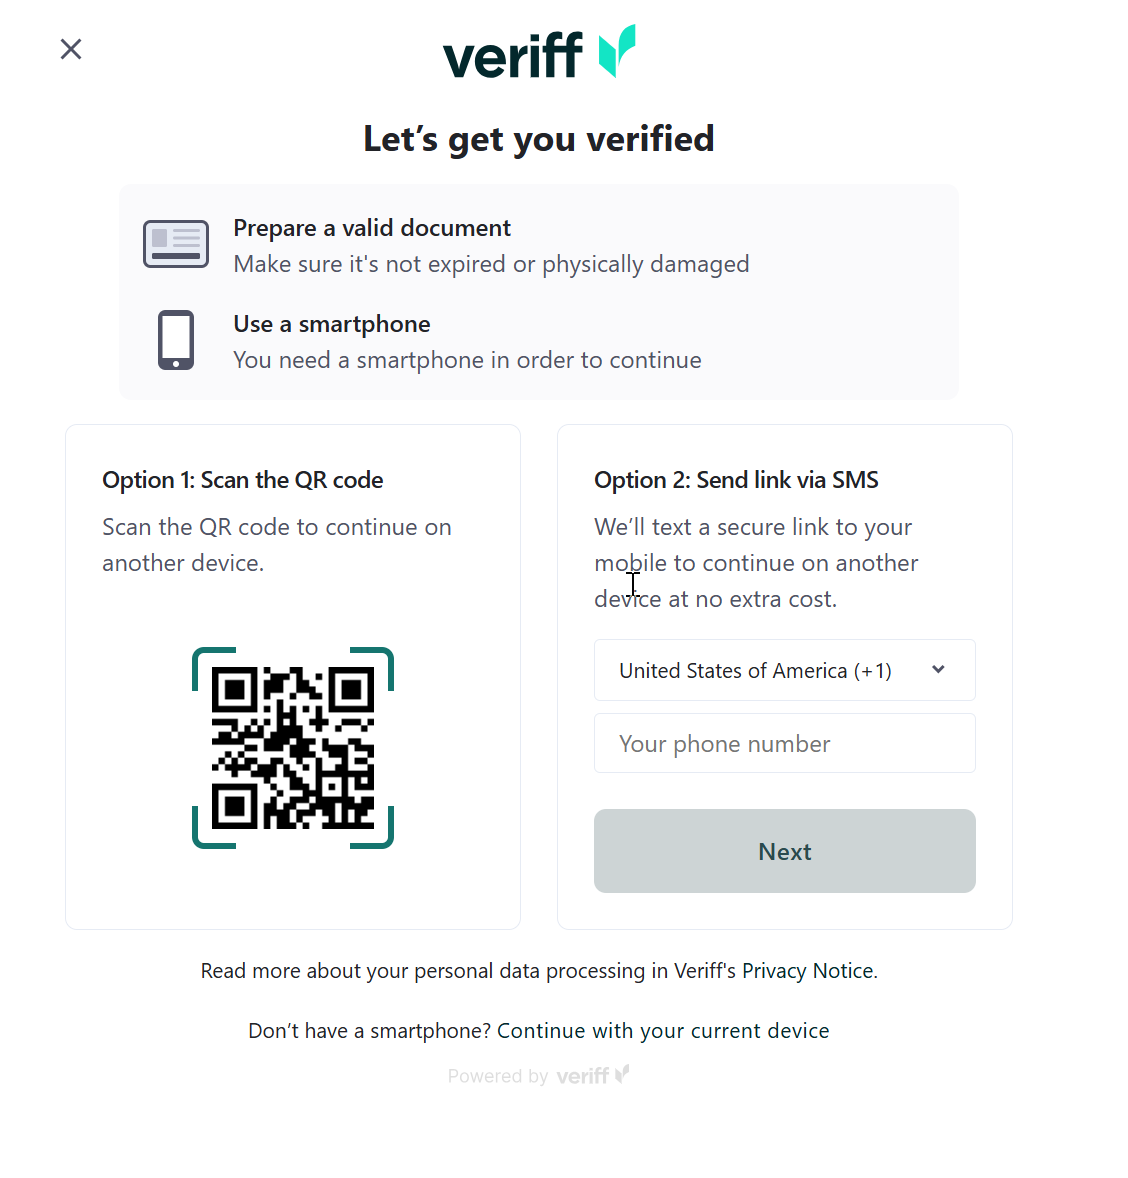Click the smartphone icon
Viewport: 1128px width, 1178px height.
(x=175, y=340)
